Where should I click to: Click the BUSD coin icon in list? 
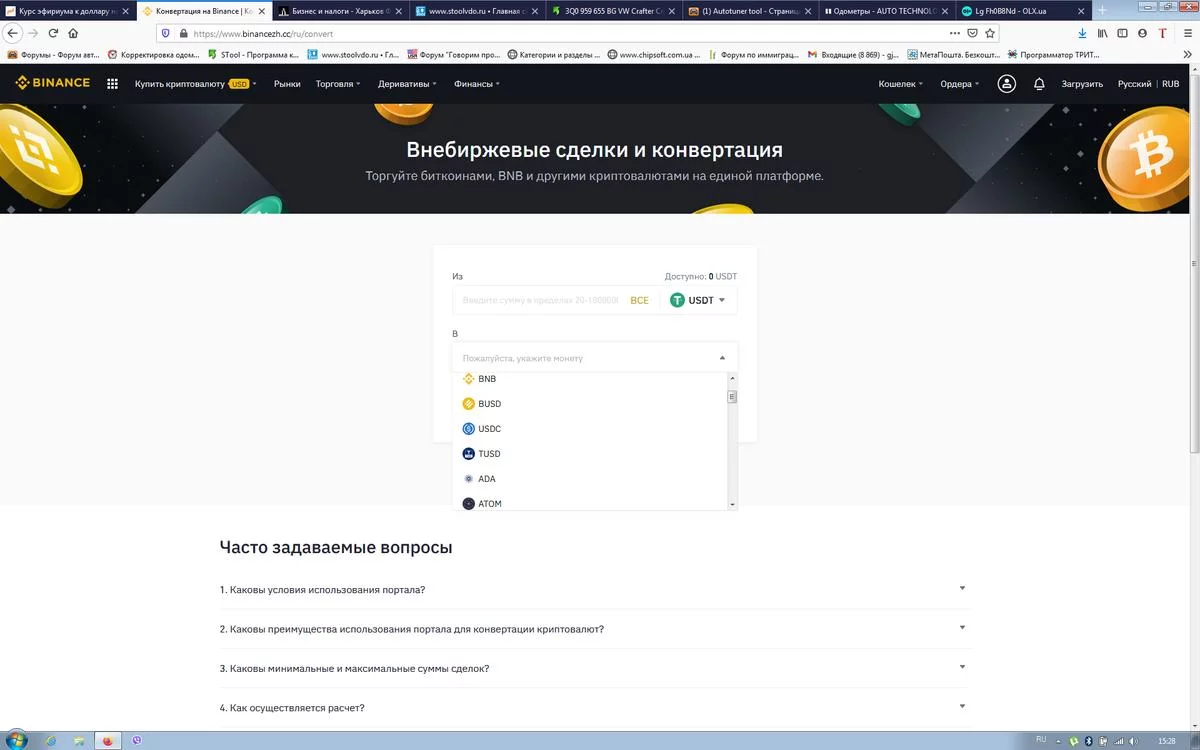coord(468,404)
